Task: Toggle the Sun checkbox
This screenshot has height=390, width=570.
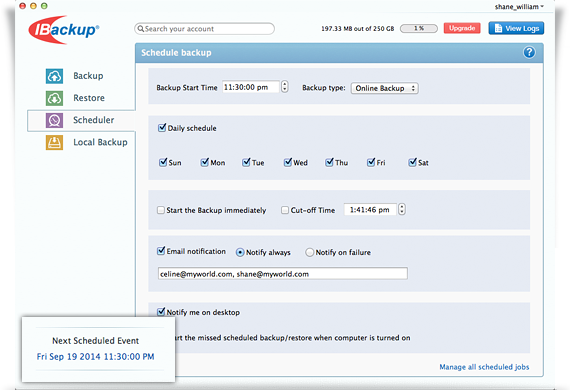Action: (x=163, y=162)
